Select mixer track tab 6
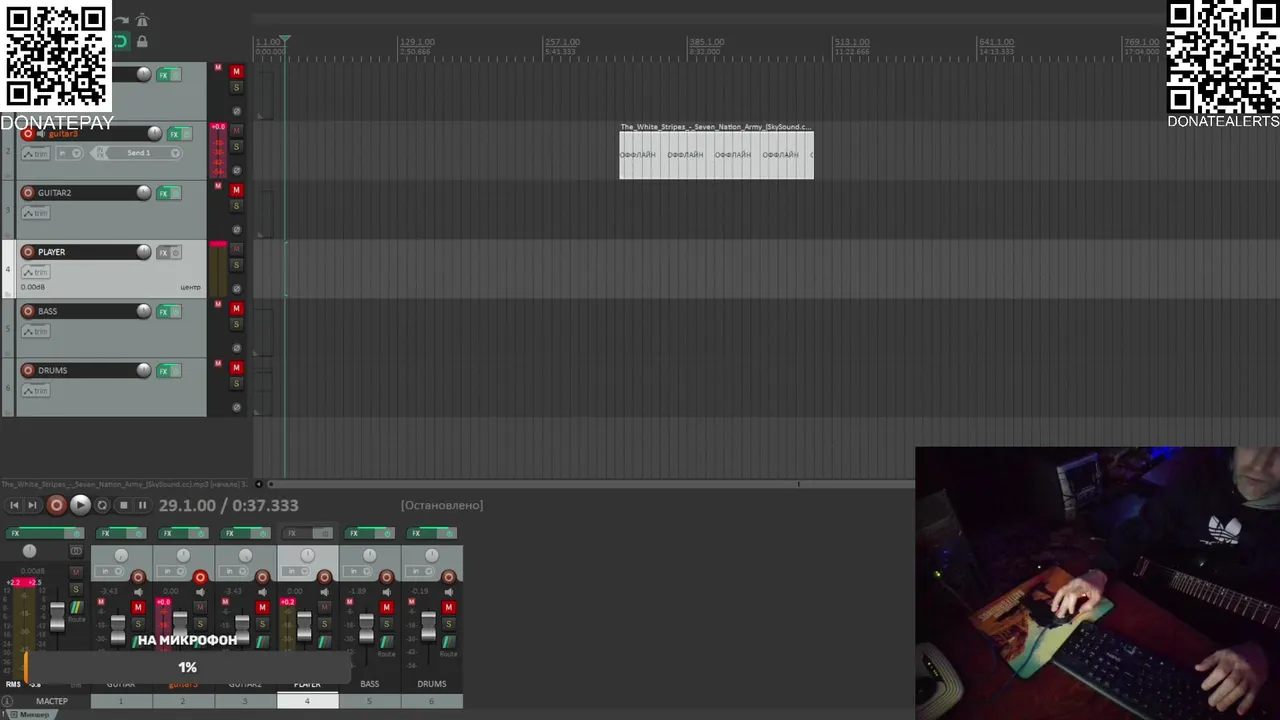Screen dimensions: 1280x720 pyautogui.click(x=431, y=701)
